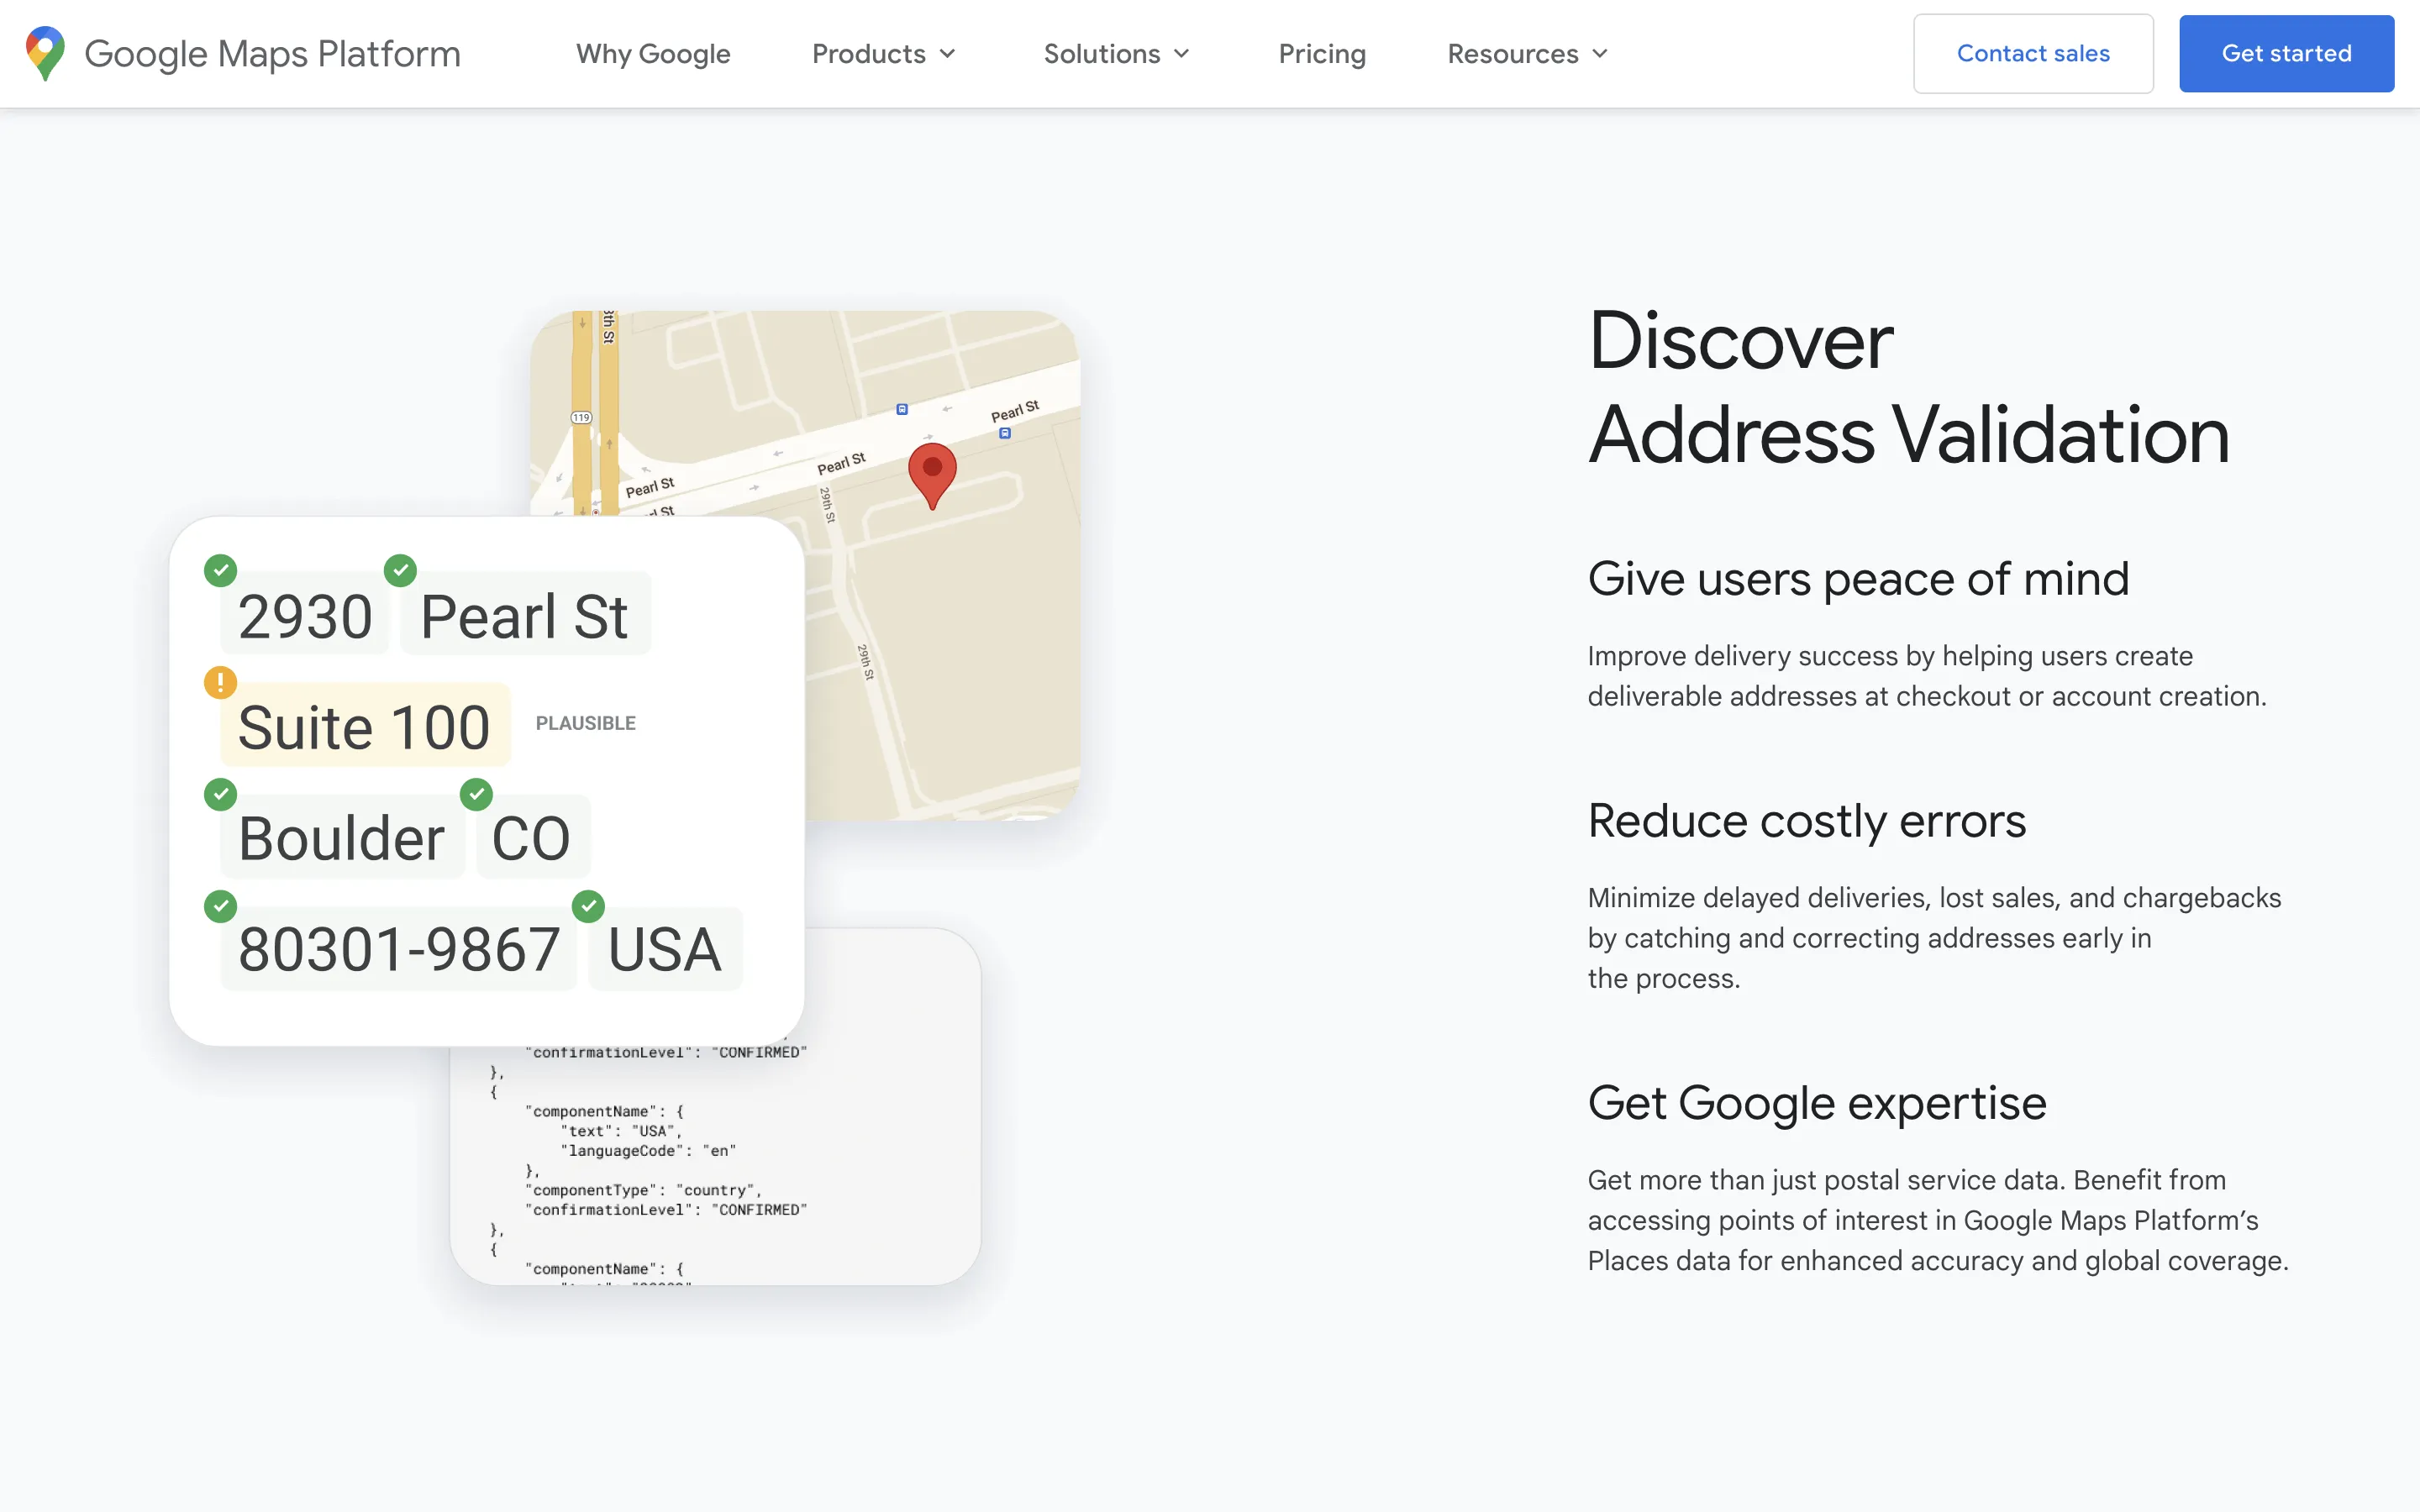The image size is (2420, 1512).
Task: Open the Pricing menu item
Action: pyautogui.click(x=1321, y=54)
